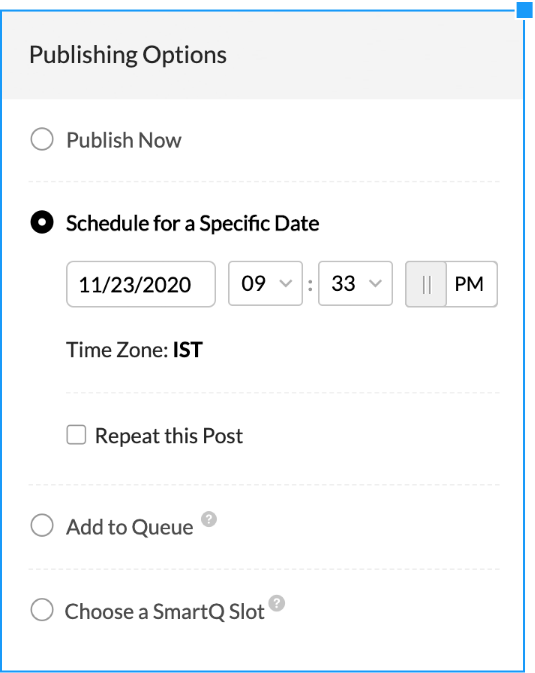Expand the hour chevron arrow
This screenshot has height=673, width=535.
coord(286,283)
